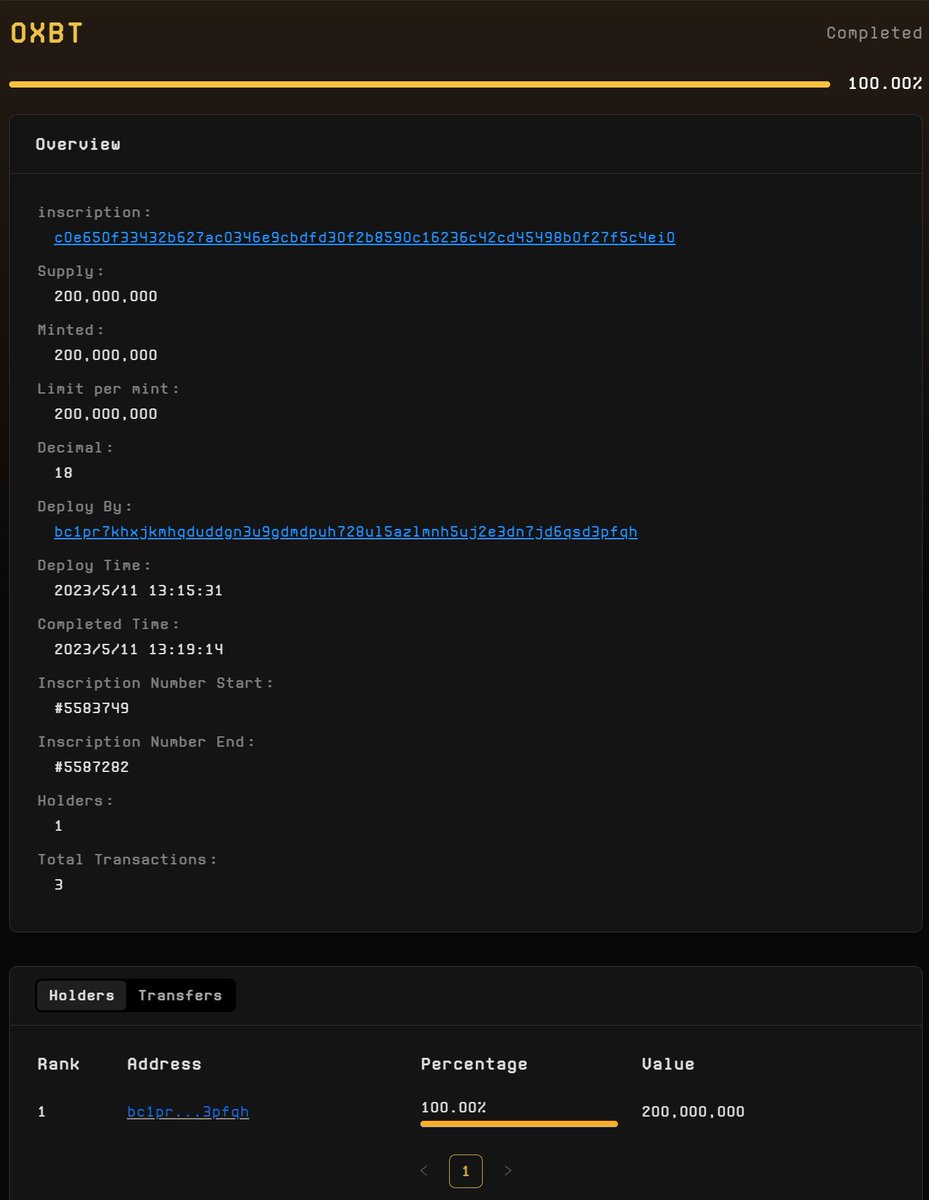The width and height of the screenshot is (929, 1200).
Task: Click Deploy Time value 2023/5/11 13:15:31
Action: [138, 591]
